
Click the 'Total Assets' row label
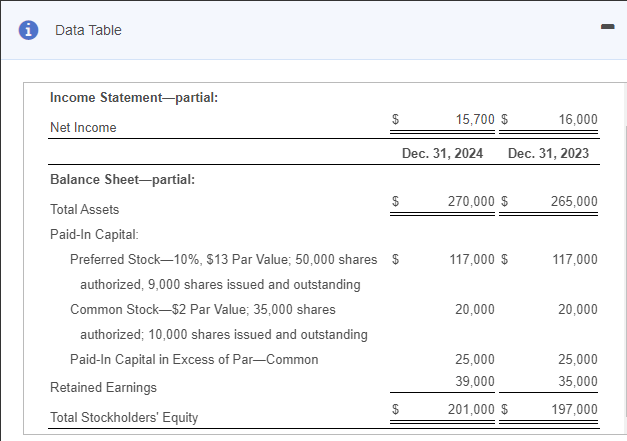84,209
